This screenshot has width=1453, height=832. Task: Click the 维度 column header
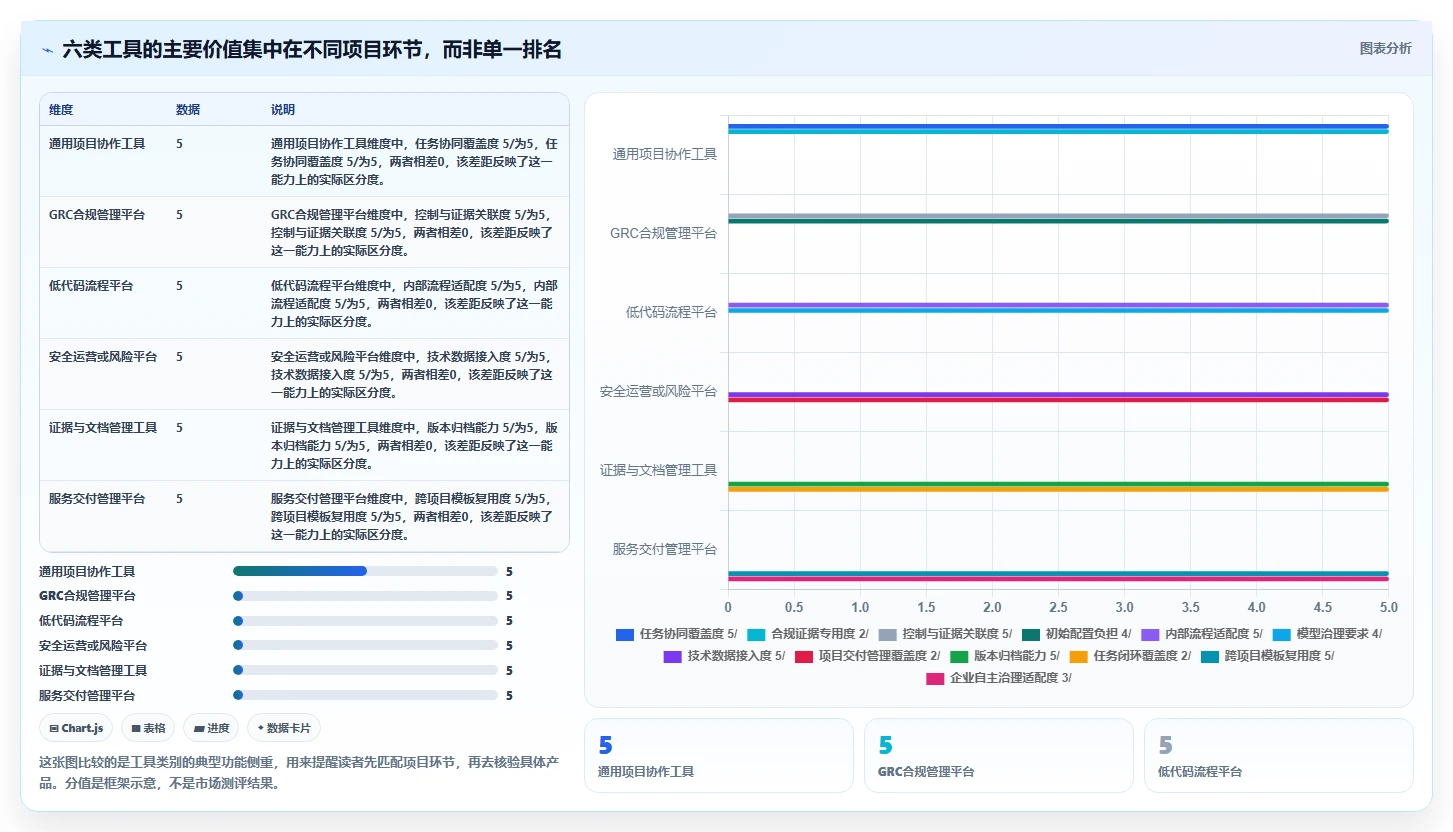(x=61, y=109)
